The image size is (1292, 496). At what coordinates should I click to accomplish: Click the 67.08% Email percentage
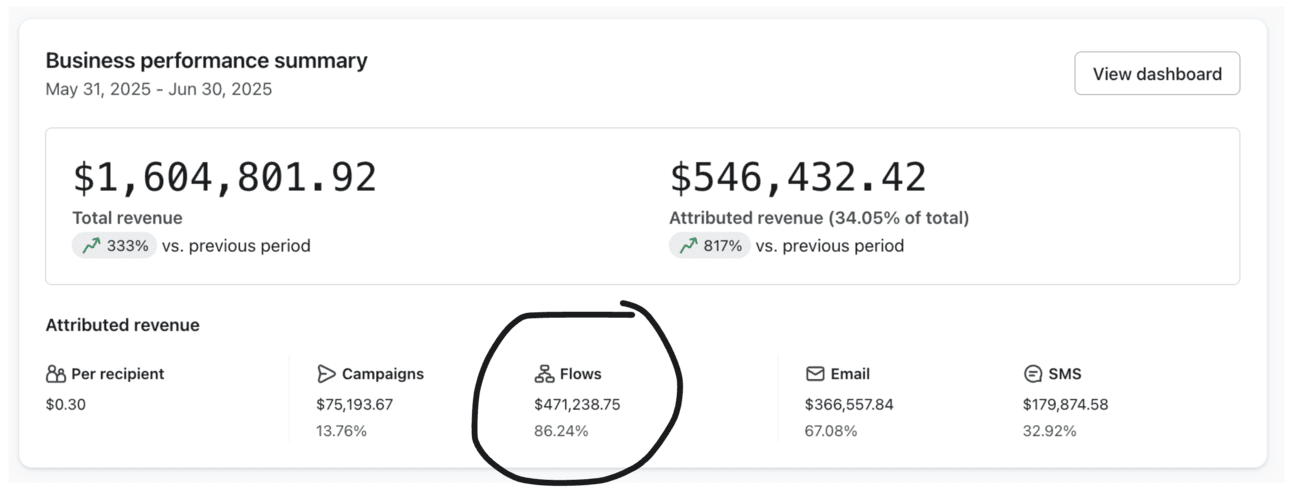click(831, 431)
